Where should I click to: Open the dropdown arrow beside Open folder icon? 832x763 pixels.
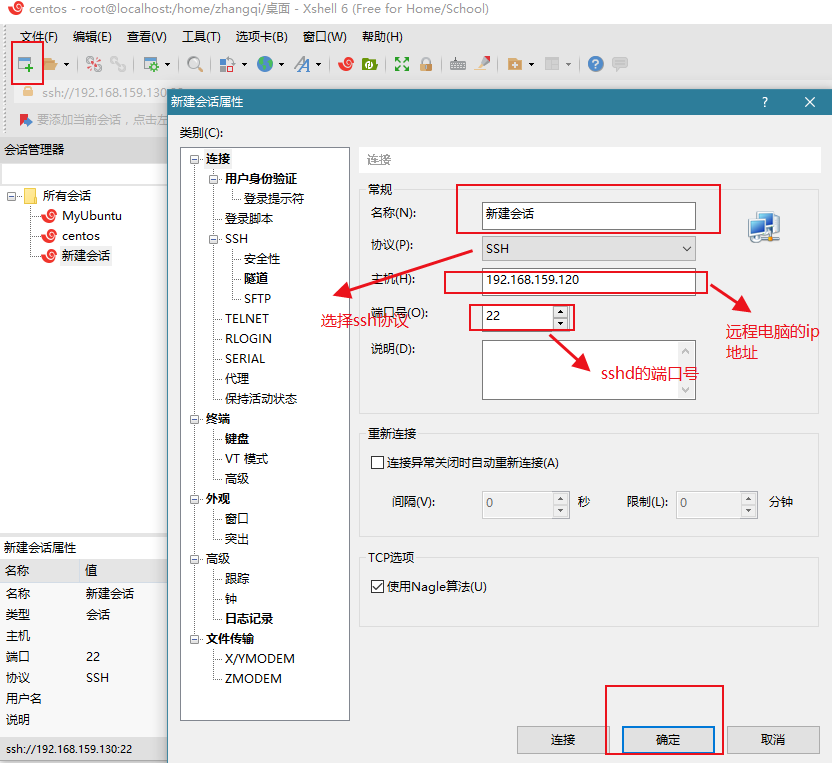click(66, 64)
